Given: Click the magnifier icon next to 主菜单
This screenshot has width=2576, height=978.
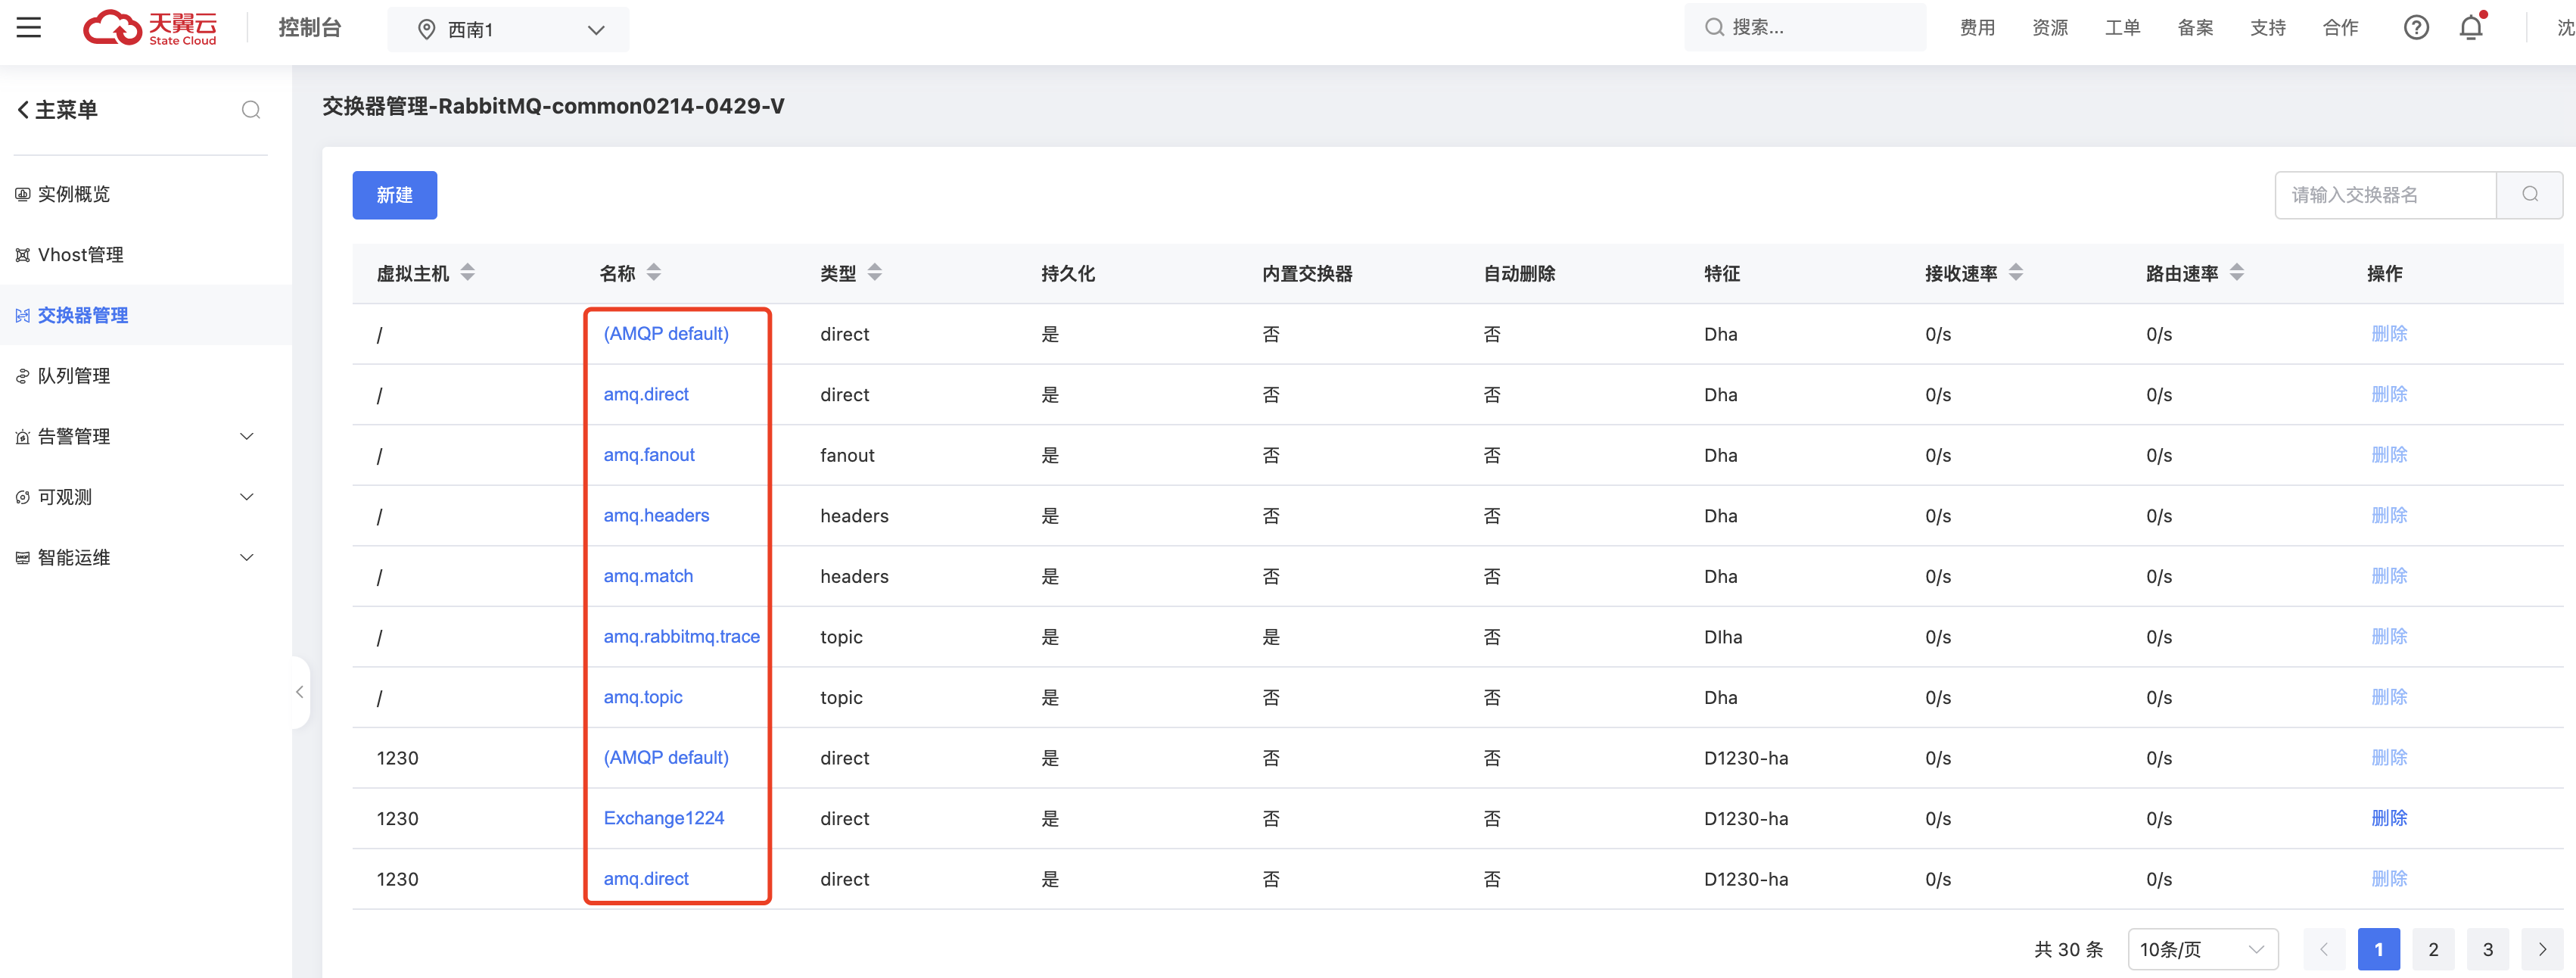Looking at the screenshot, I should click(251, 110).
